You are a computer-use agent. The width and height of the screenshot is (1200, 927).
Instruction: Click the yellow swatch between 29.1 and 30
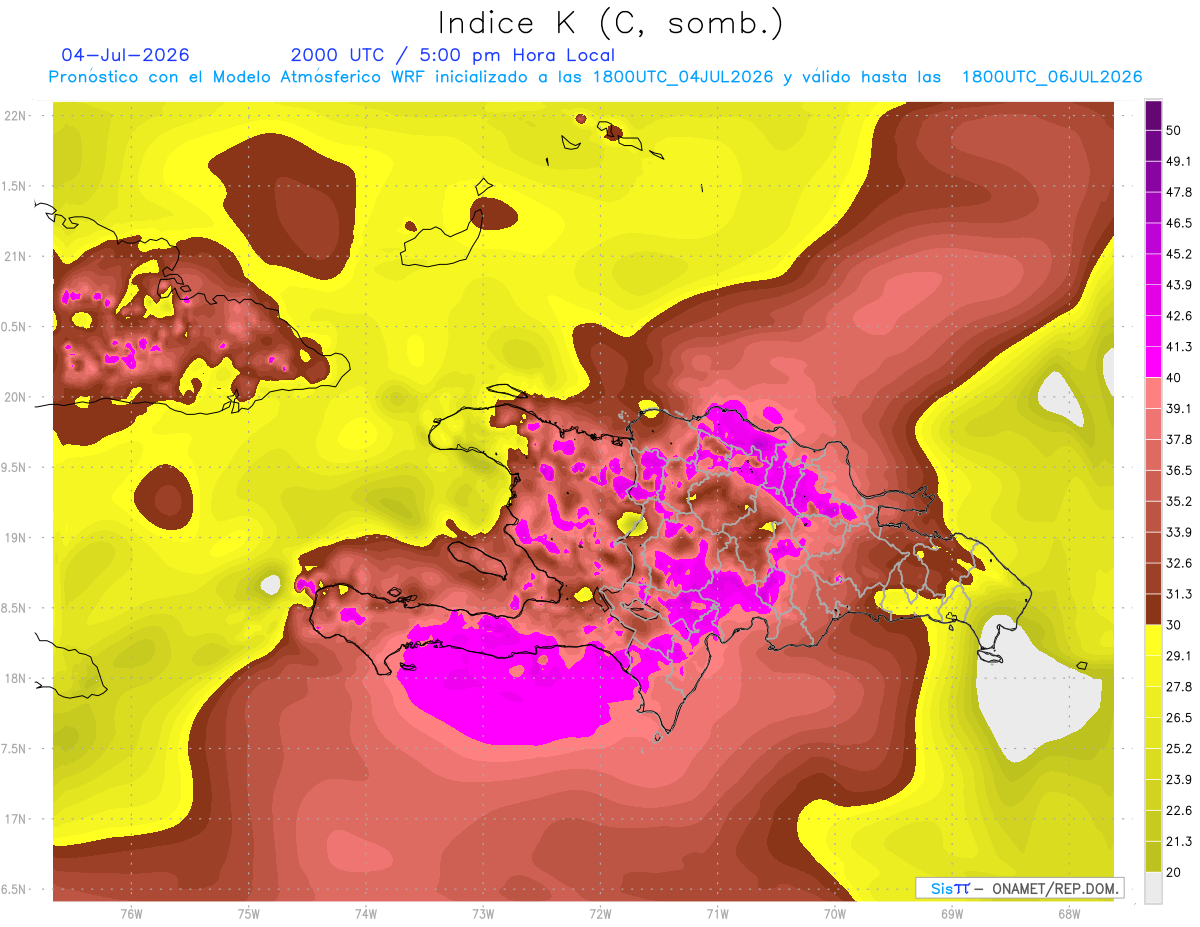pos(1153,641)
